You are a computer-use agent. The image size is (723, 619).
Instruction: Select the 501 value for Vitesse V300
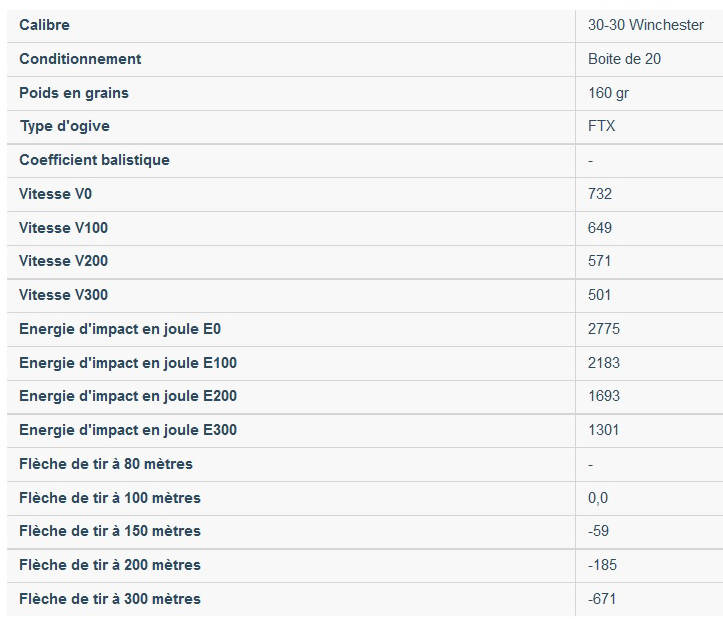600,295
